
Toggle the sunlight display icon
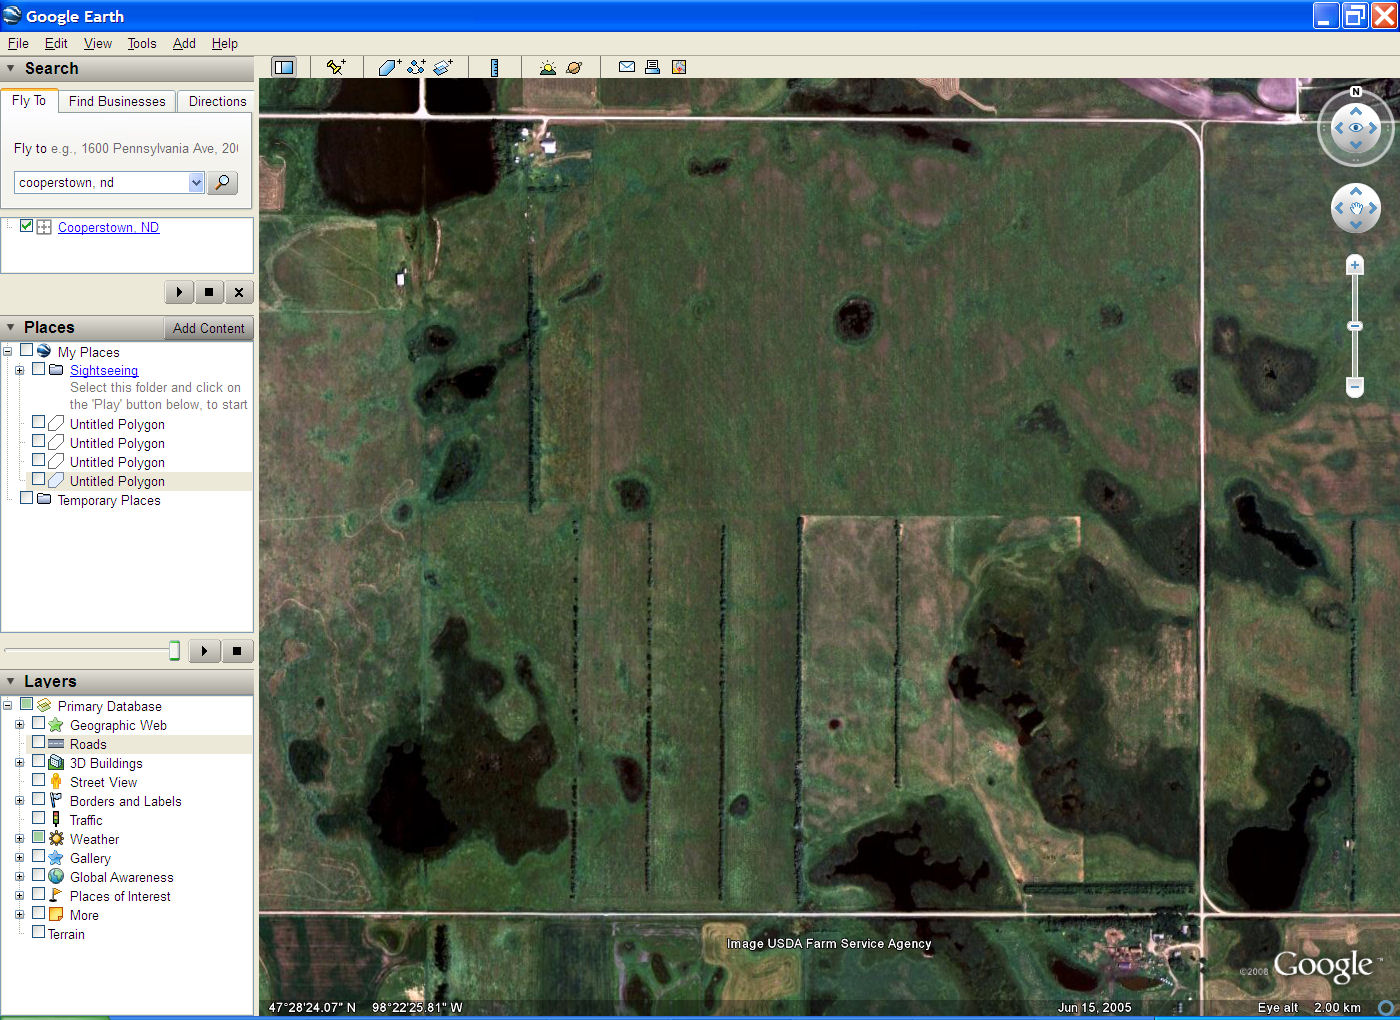click(x=547, y=67)
